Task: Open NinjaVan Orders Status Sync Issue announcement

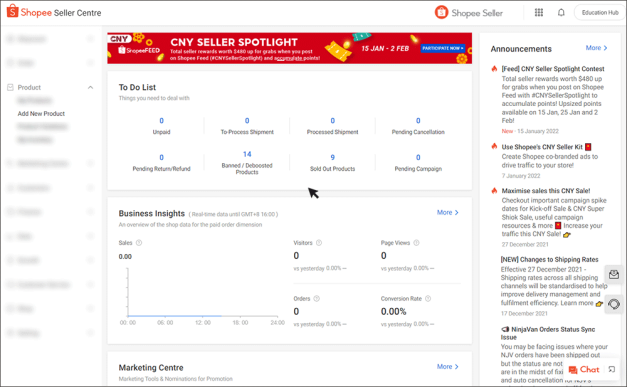Action: click(x=549, y=333)
